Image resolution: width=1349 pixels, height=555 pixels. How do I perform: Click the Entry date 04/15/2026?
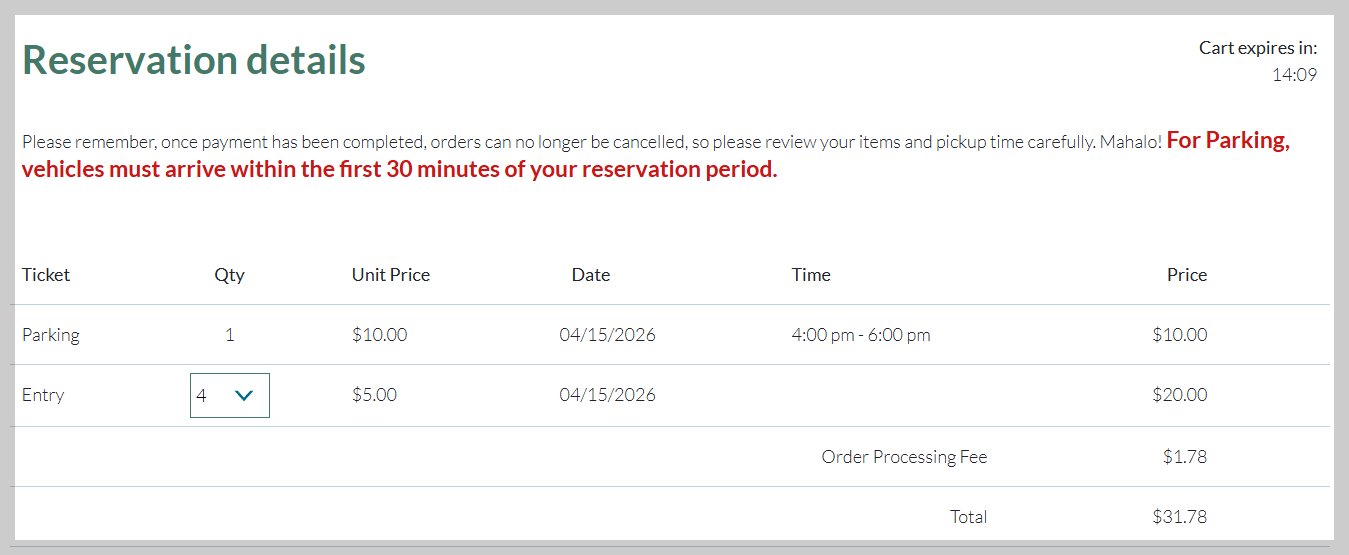tap(608, 395)
